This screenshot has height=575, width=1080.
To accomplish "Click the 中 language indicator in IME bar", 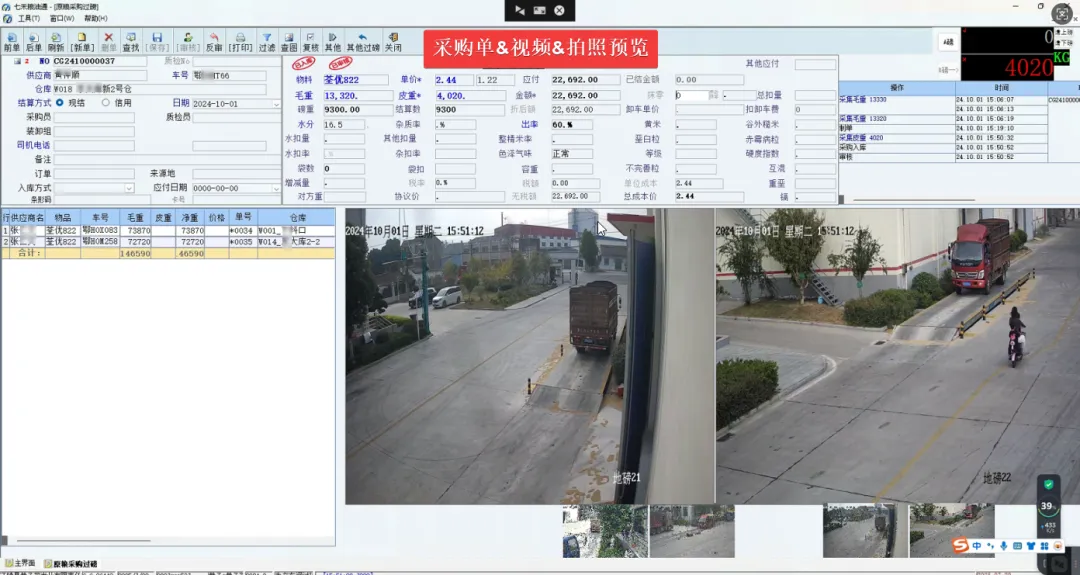I will click(977, 546).
